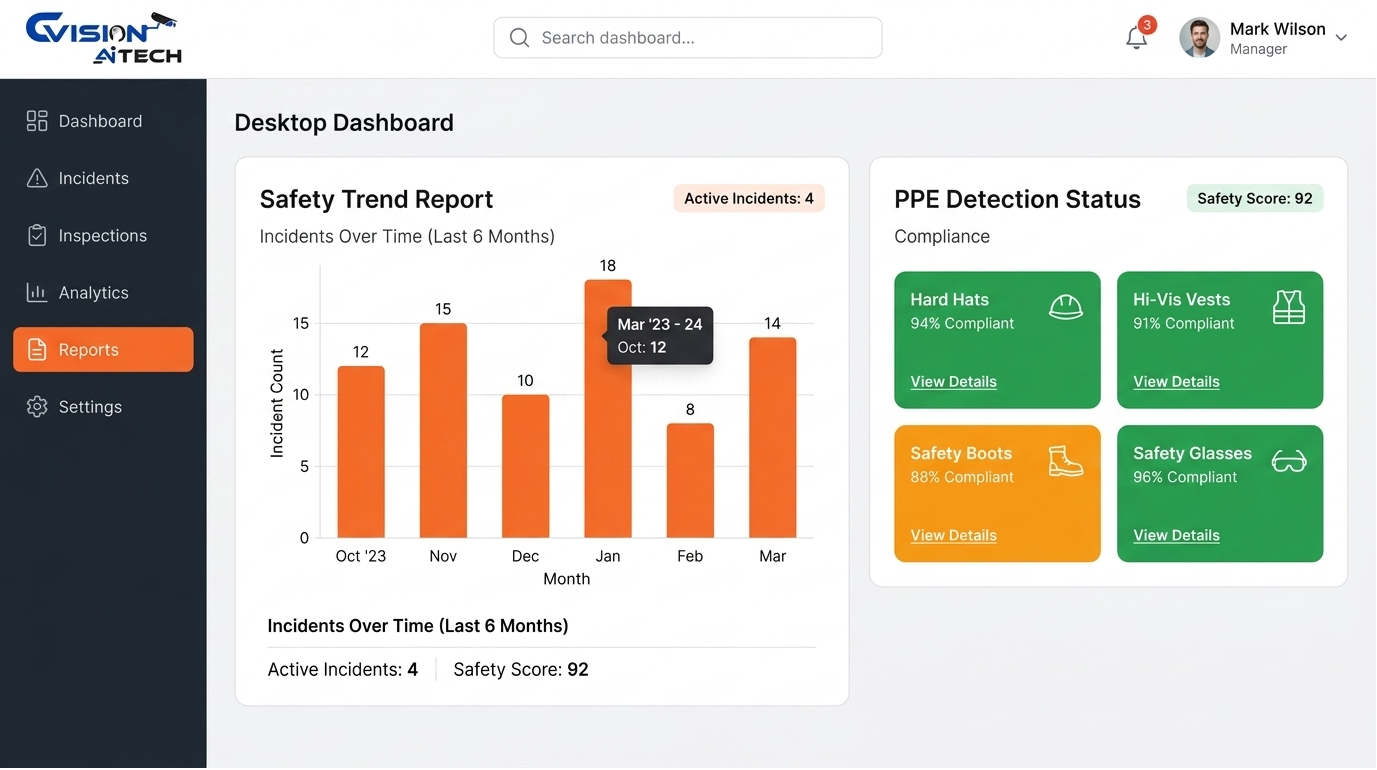Click the 96% Compliant text
This screenshot has height=770, width=1377.
[1185, 478]
